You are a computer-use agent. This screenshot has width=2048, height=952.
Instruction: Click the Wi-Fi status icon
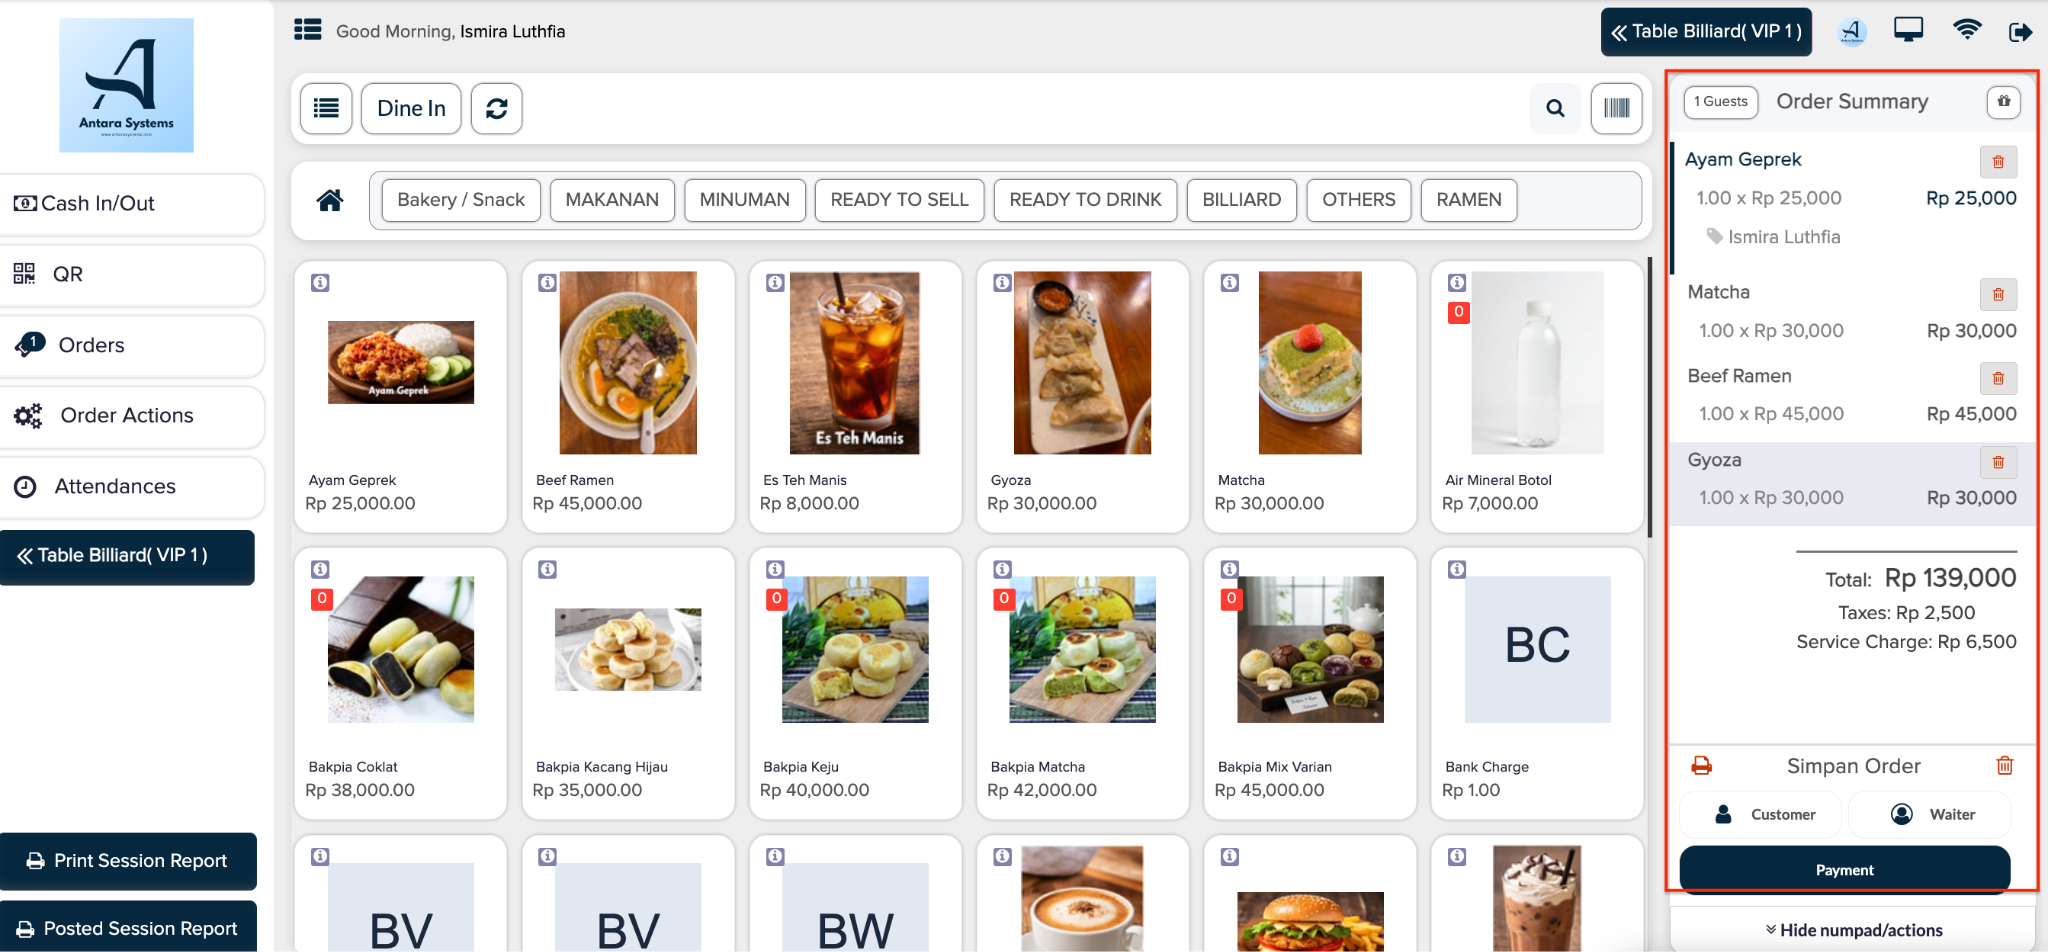point(1966,30)
